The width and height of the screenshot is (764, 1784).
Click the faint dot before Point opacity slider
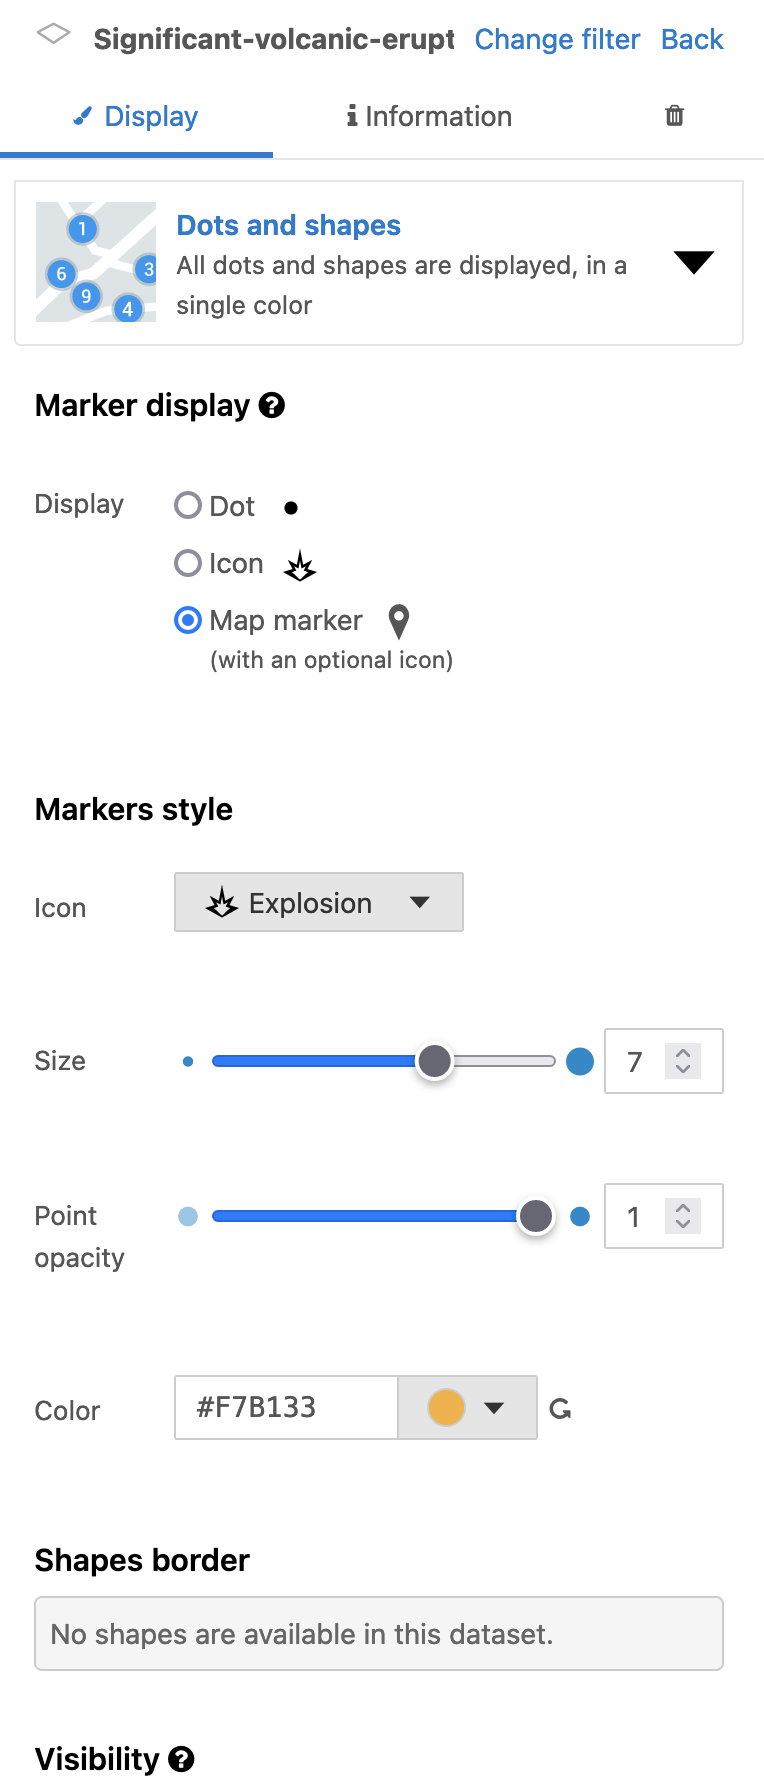pyautogui.click(x=188, y=1216)
